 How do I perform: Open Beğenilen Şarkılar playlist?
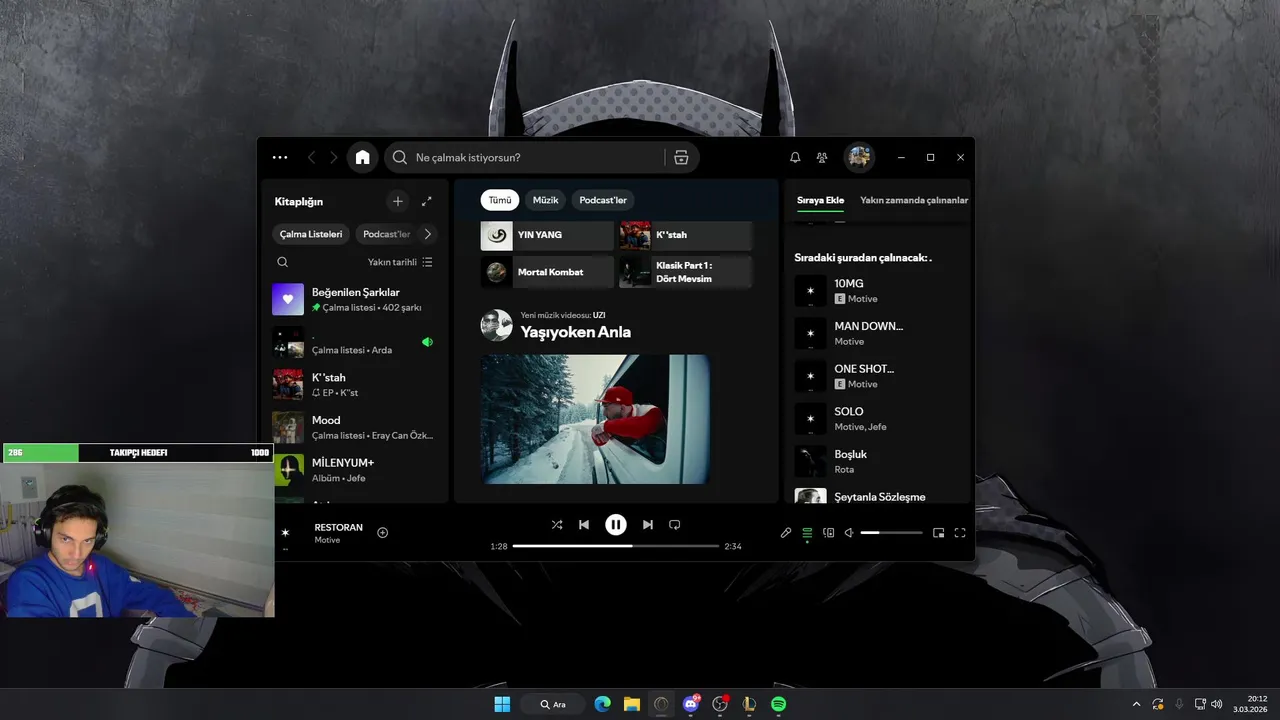(x=355, y=299)
